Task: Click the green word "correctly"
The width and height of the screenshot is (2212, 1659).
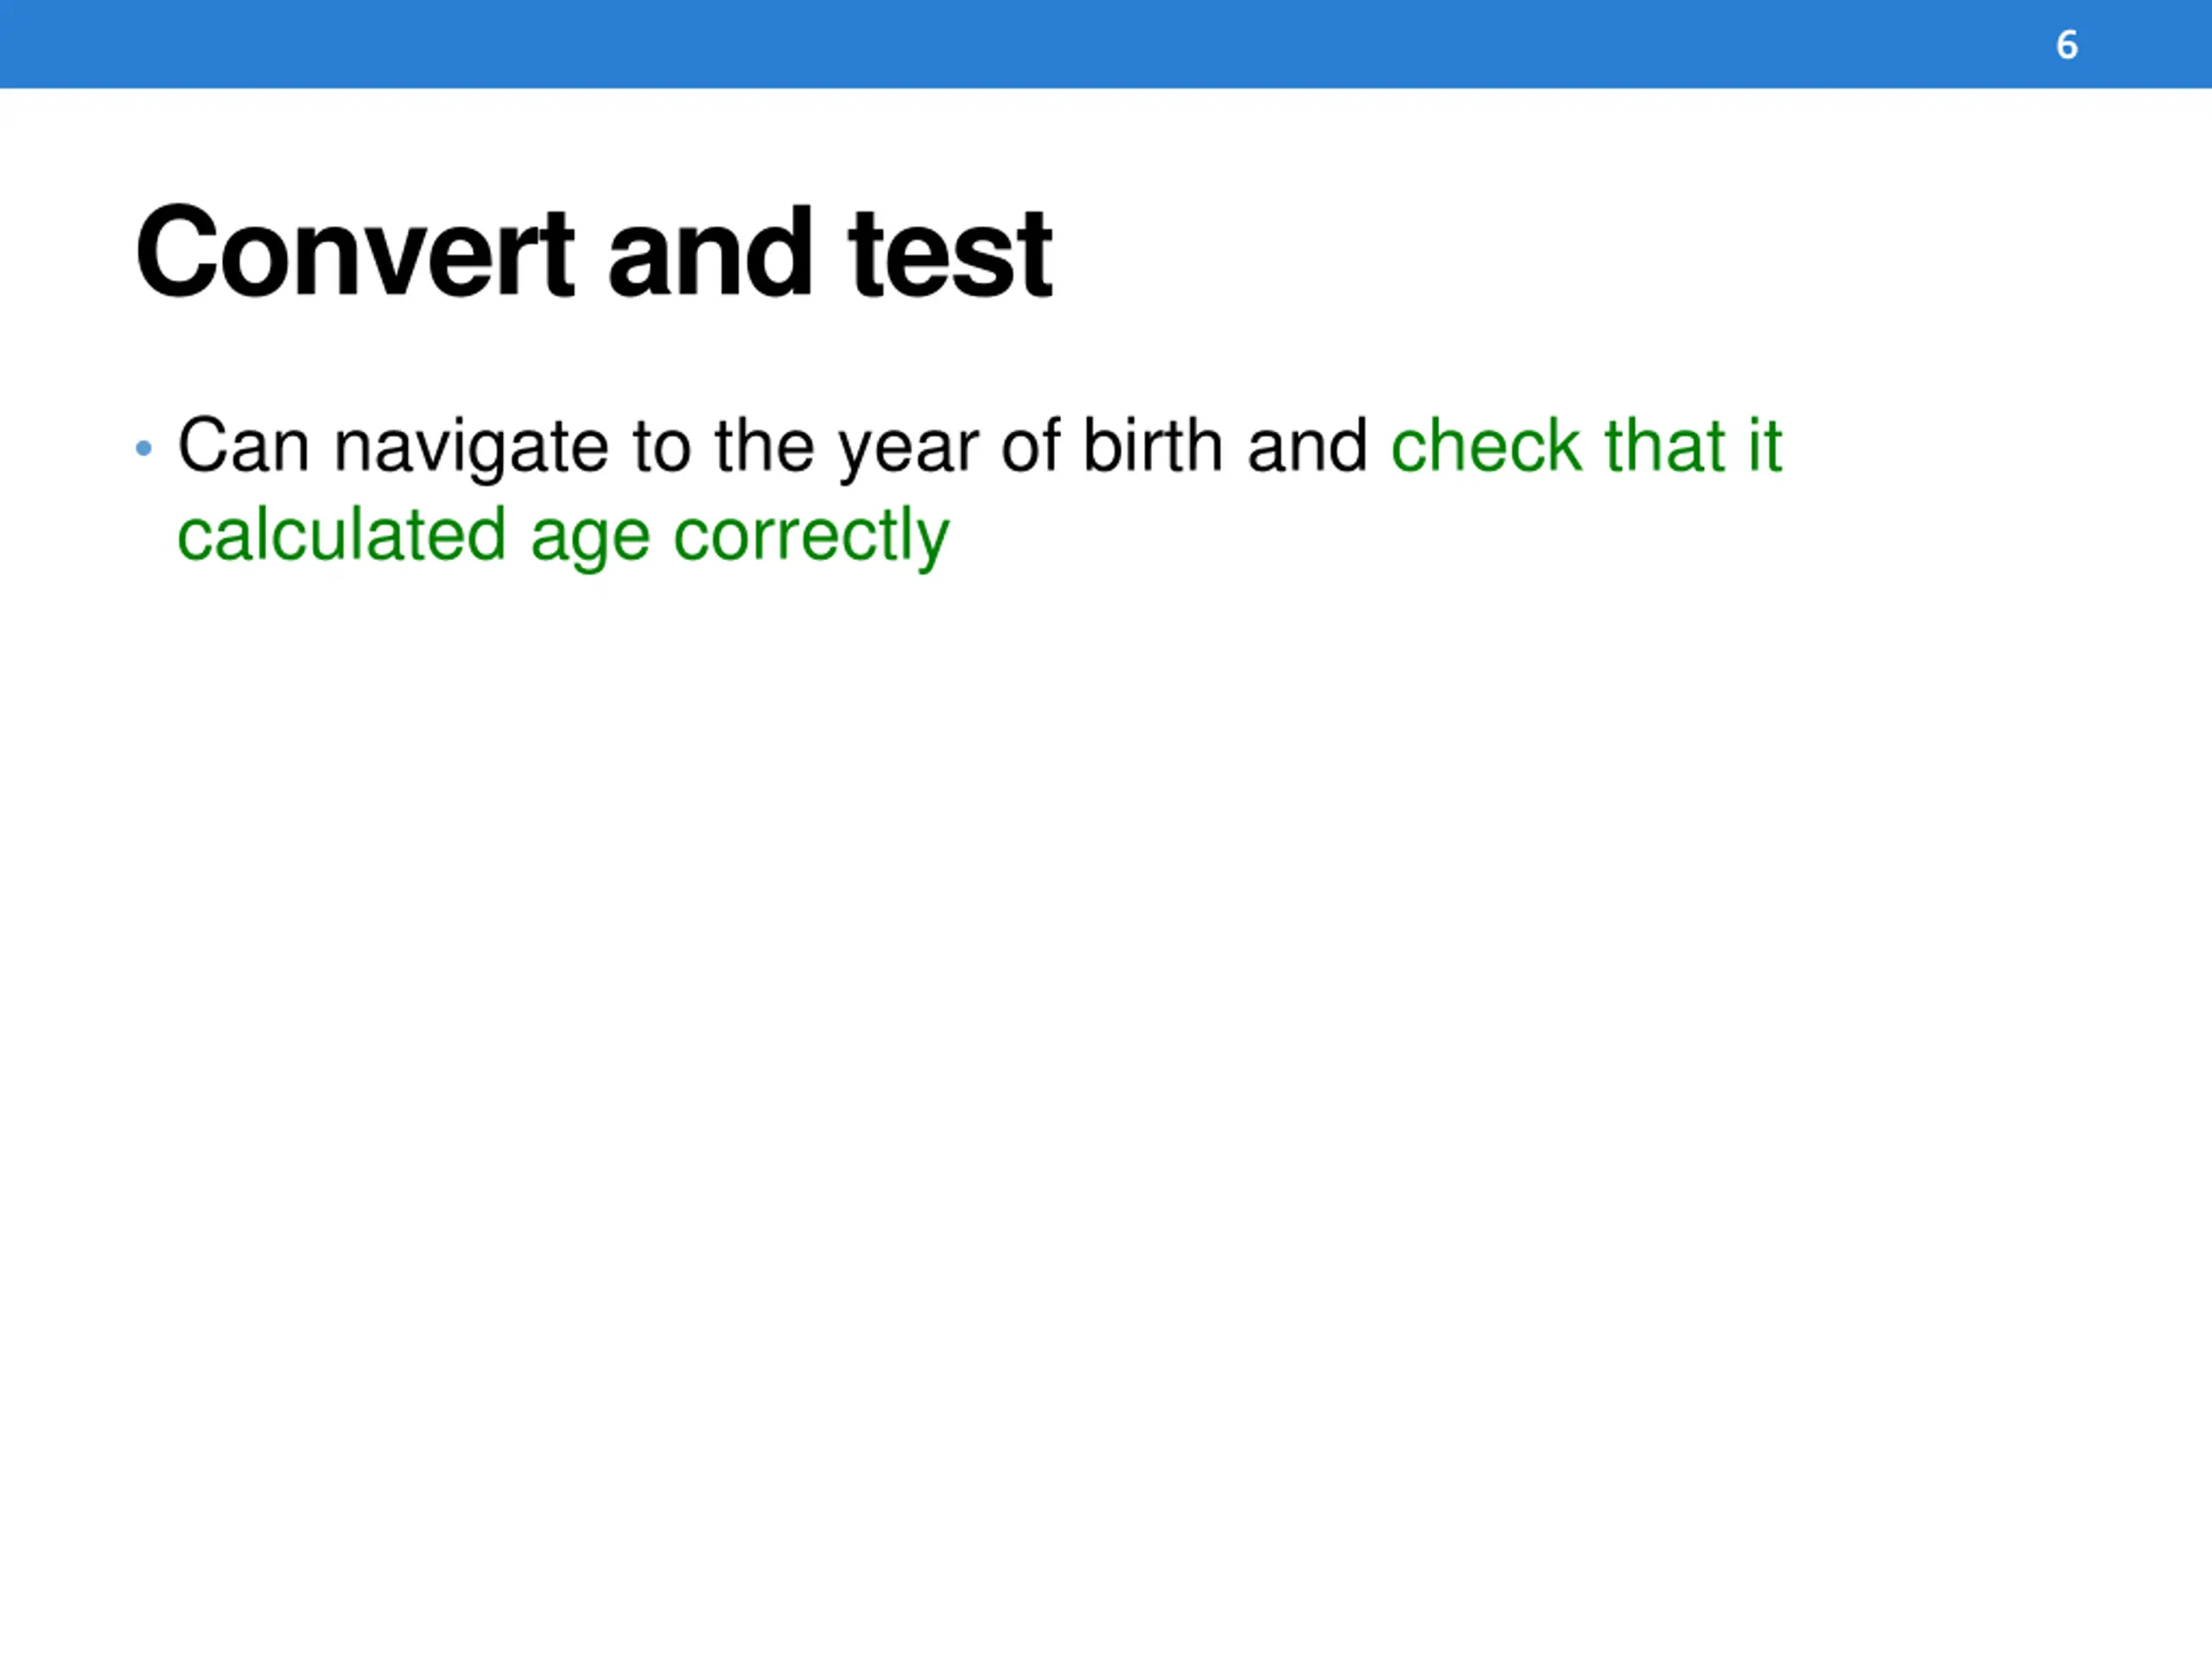Action: coord(811,538)
